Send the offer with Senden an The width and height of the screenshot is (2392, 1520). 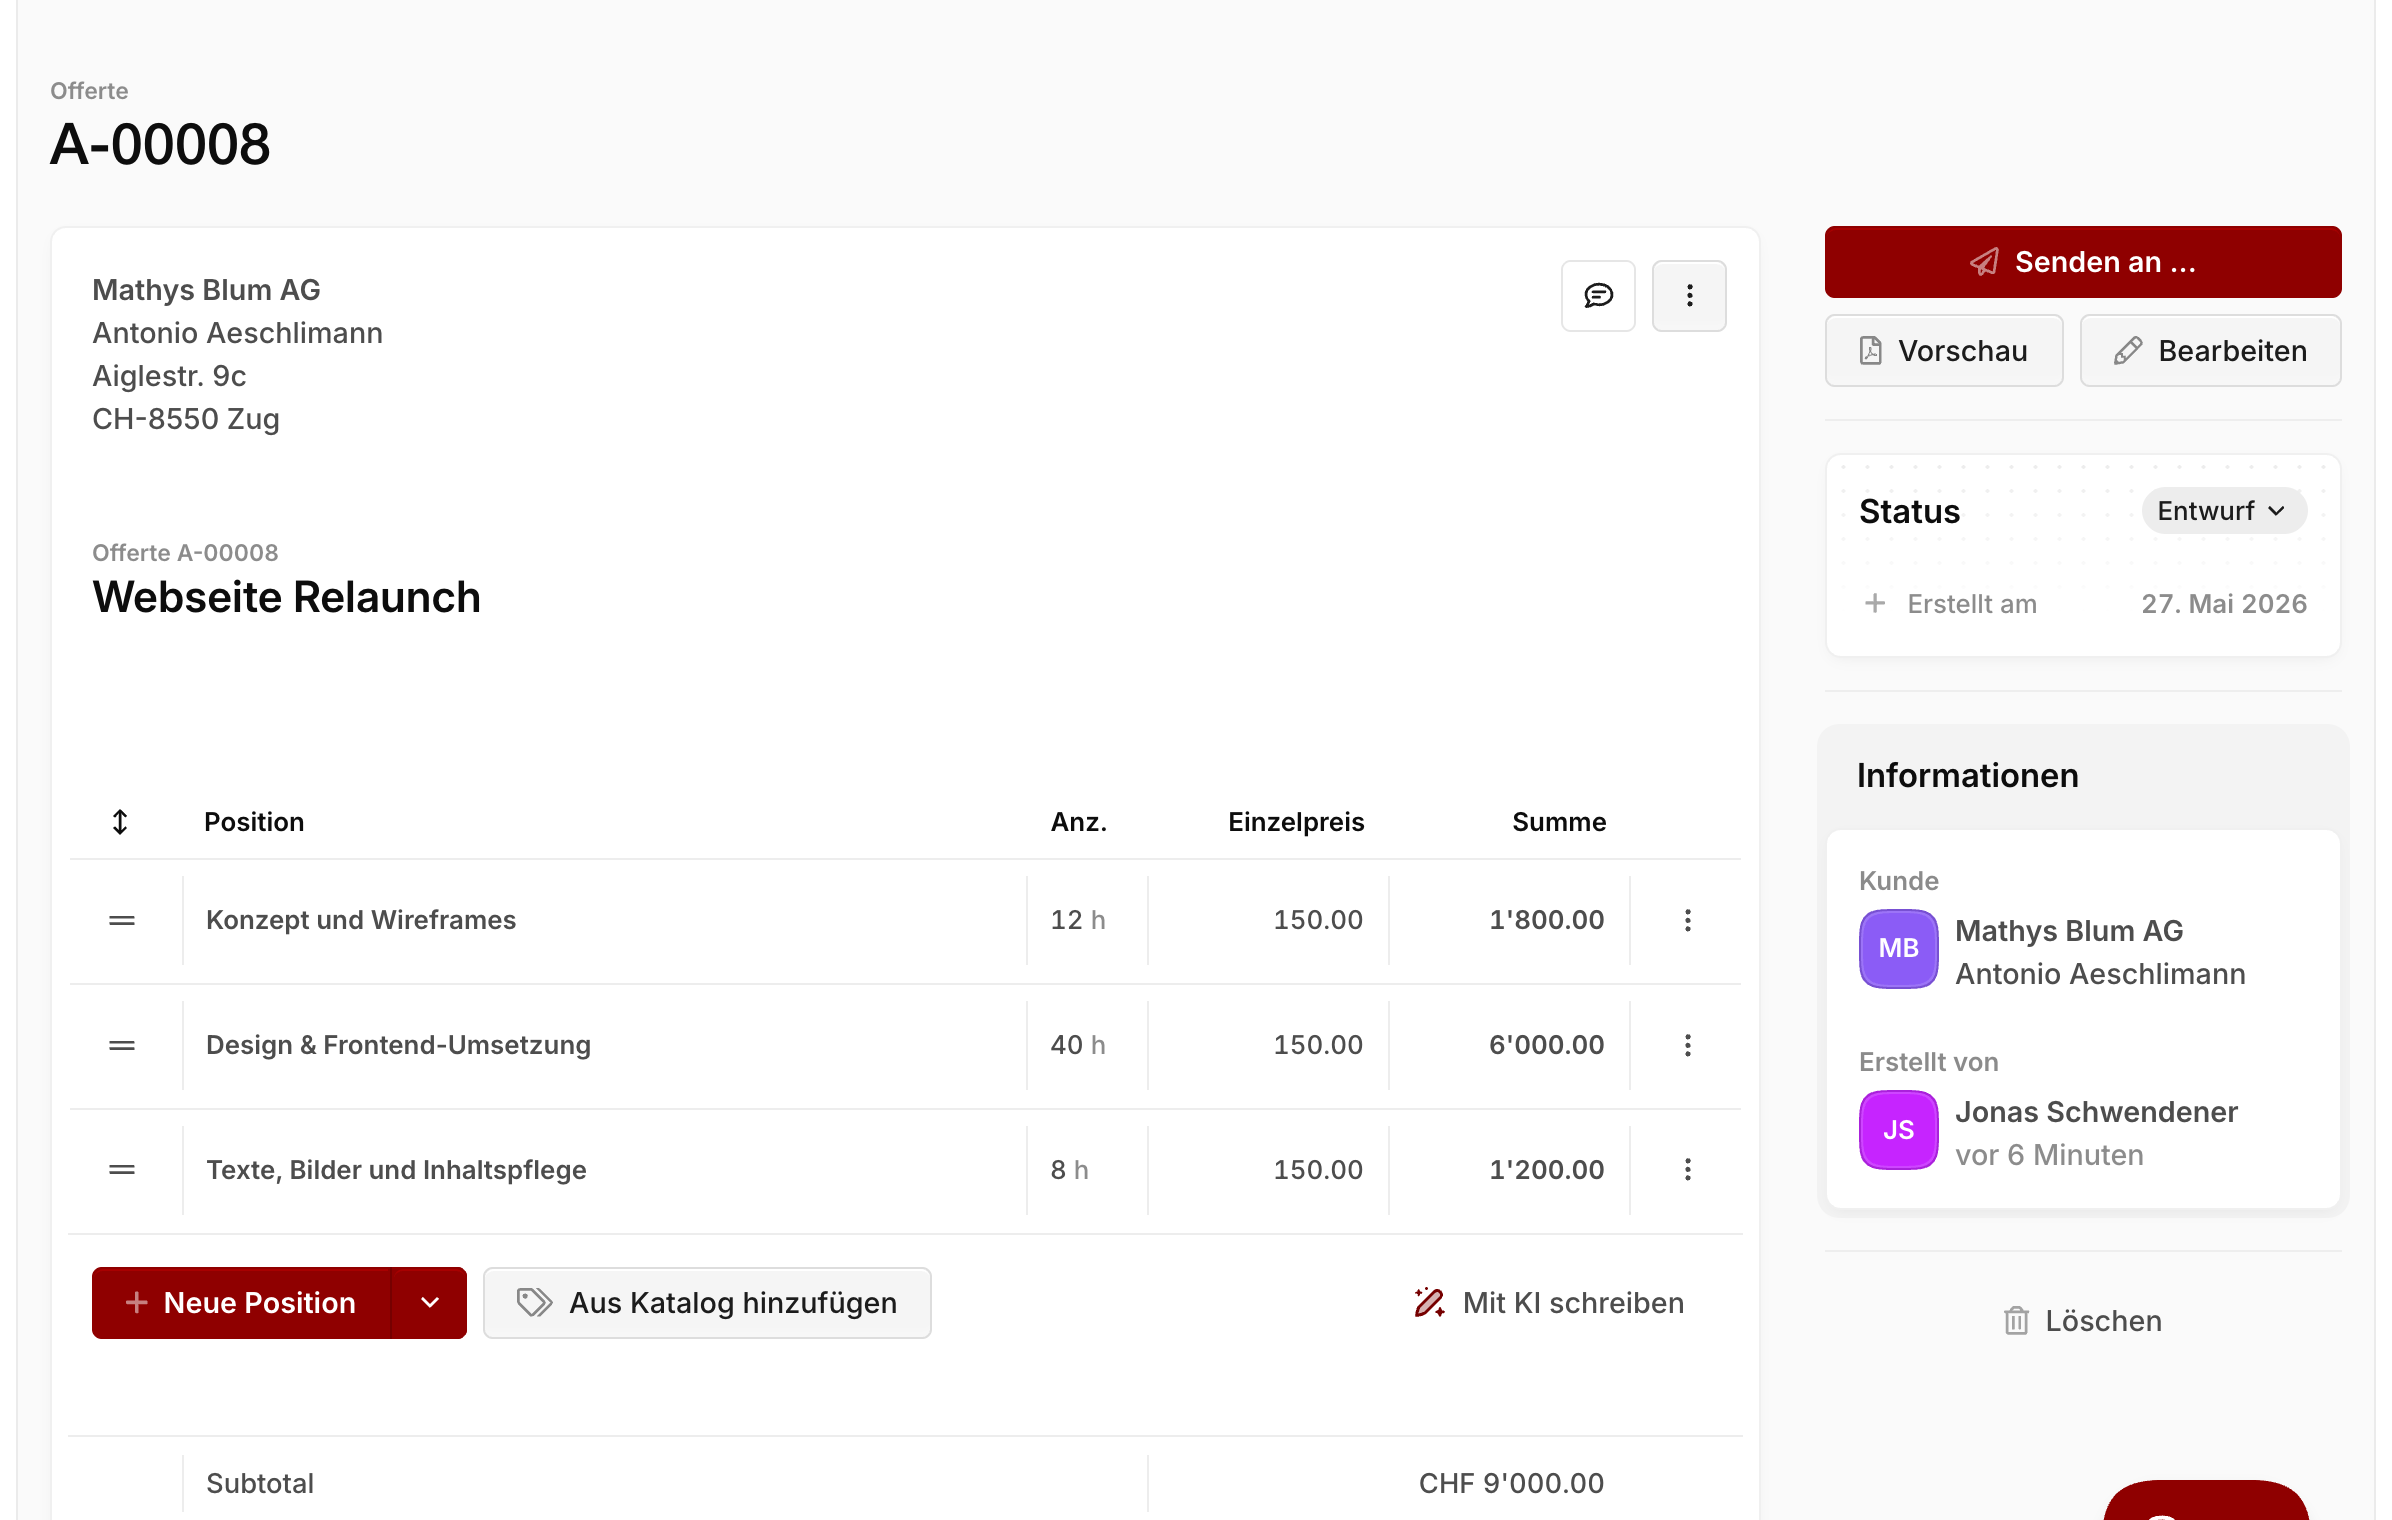[2083, 262]
